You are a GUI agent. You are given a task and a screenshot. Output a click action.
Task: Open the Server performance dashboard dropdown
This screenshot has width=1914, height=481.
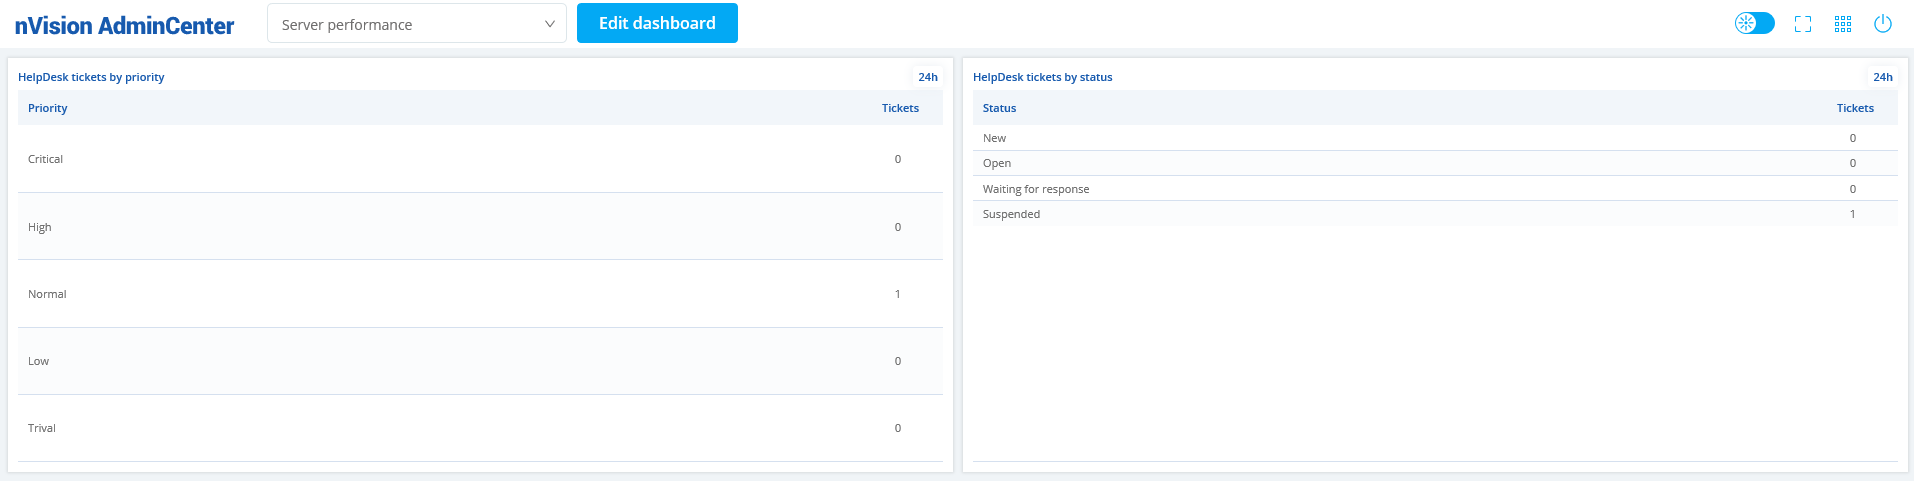pyautogui.click(x=416, y=24)
